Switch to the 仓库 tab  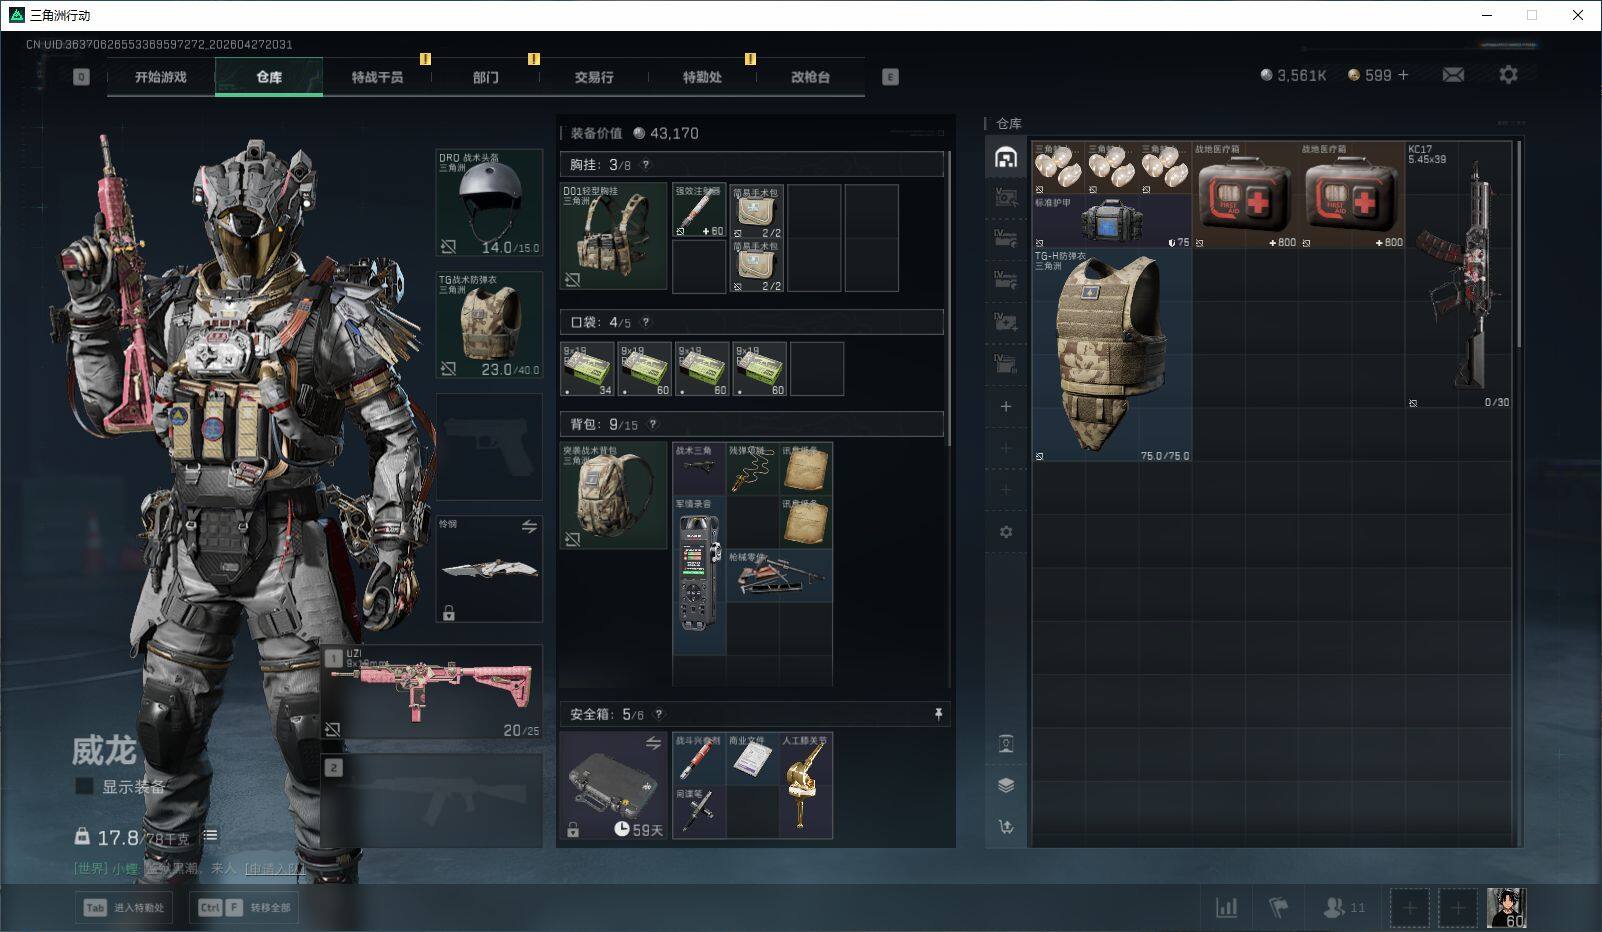click(x=269, y=77)
